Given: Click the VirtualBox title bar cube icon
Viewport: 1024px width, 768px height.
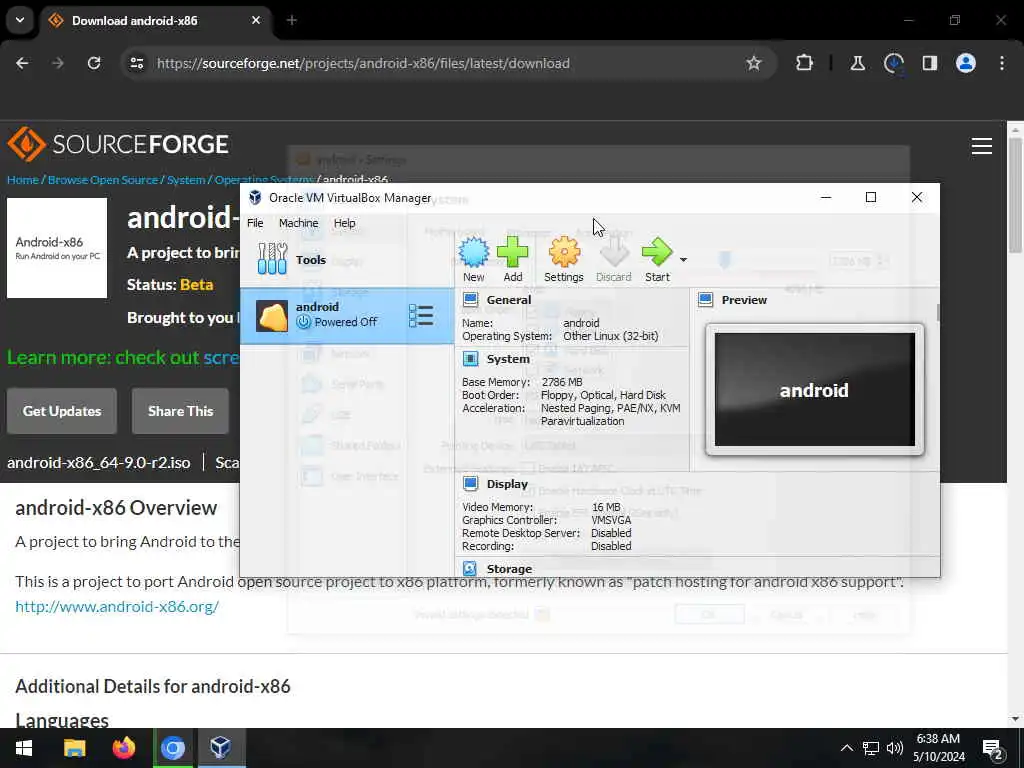Looking at the screenshot, I should 255,197.
